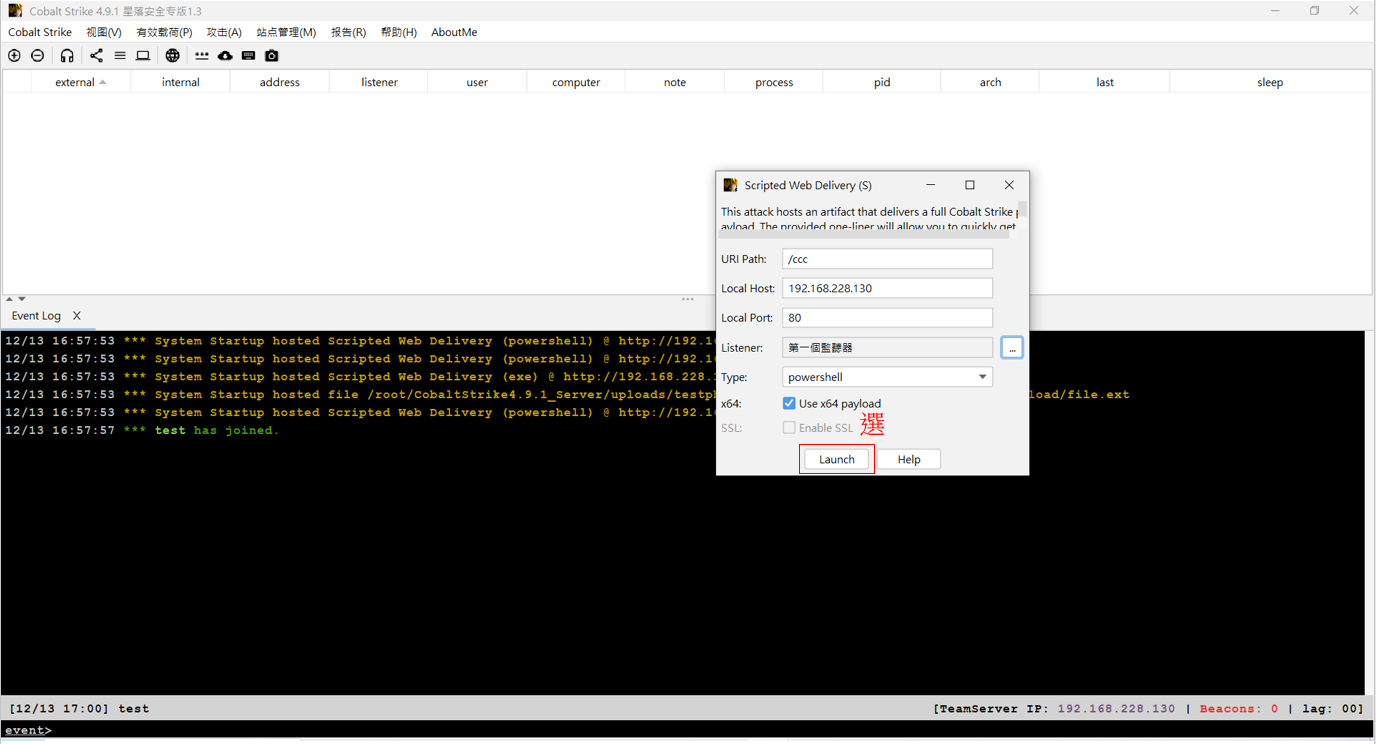Sort by user column header
Viewport: 1376px width, 744px height.
[477, 82]
